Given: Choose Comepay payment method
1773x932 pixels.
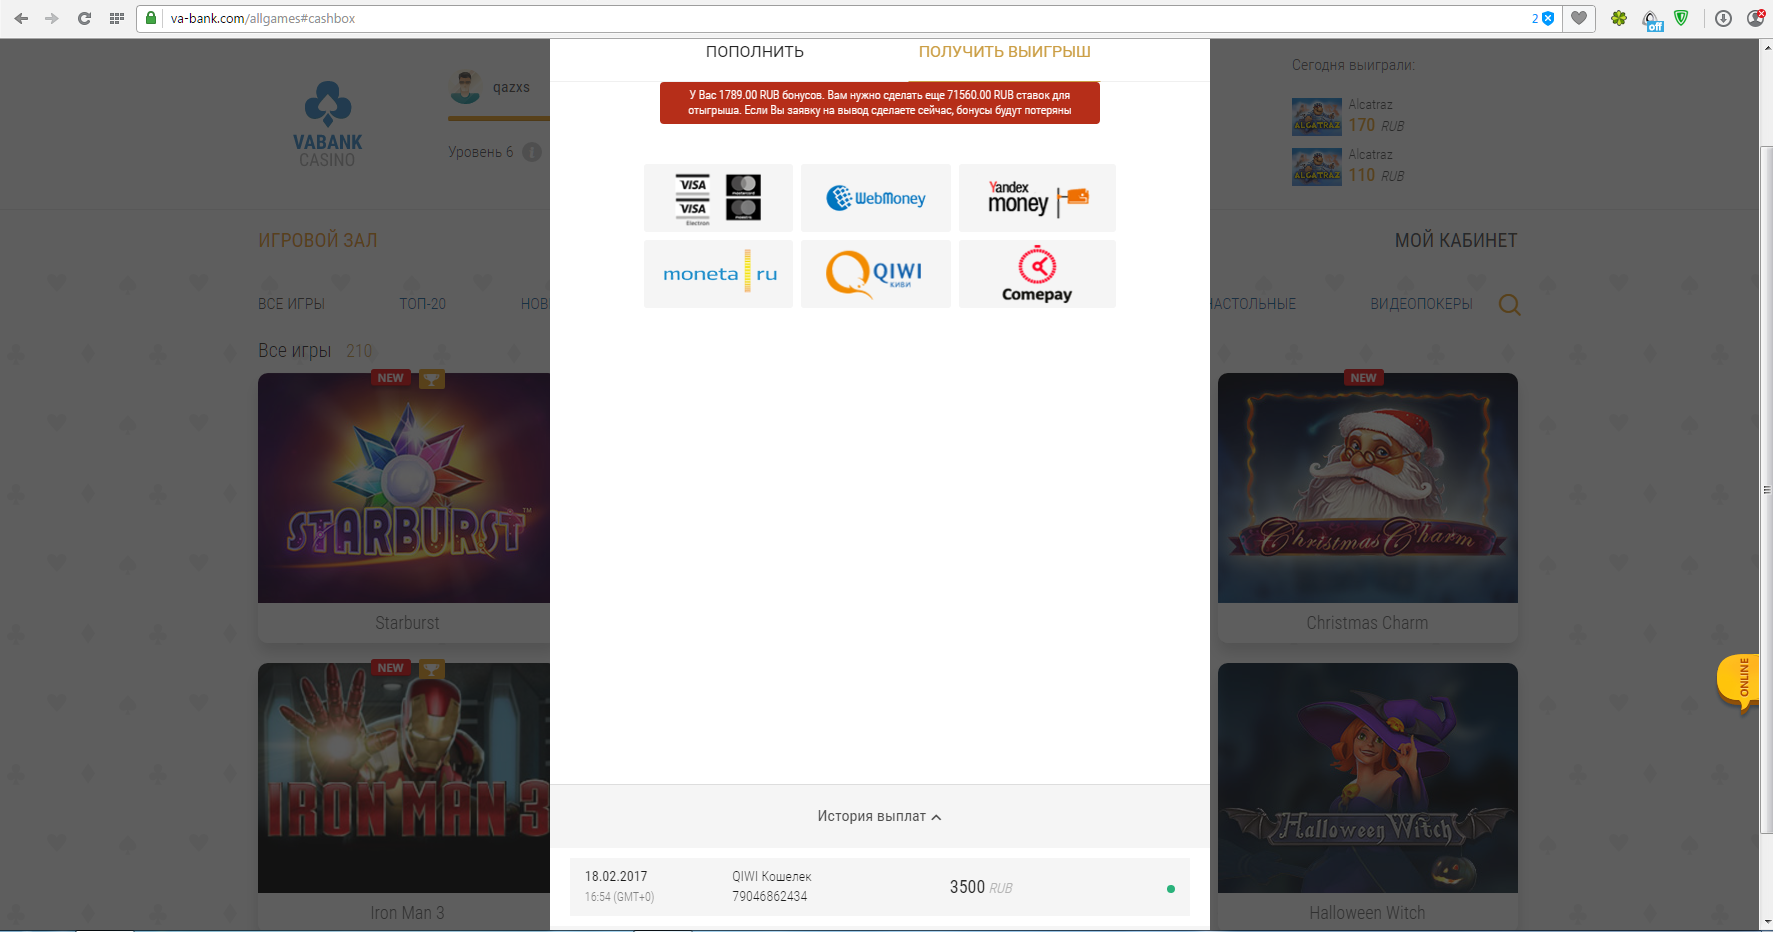Looking at the screenshot, I should 1037,274.
